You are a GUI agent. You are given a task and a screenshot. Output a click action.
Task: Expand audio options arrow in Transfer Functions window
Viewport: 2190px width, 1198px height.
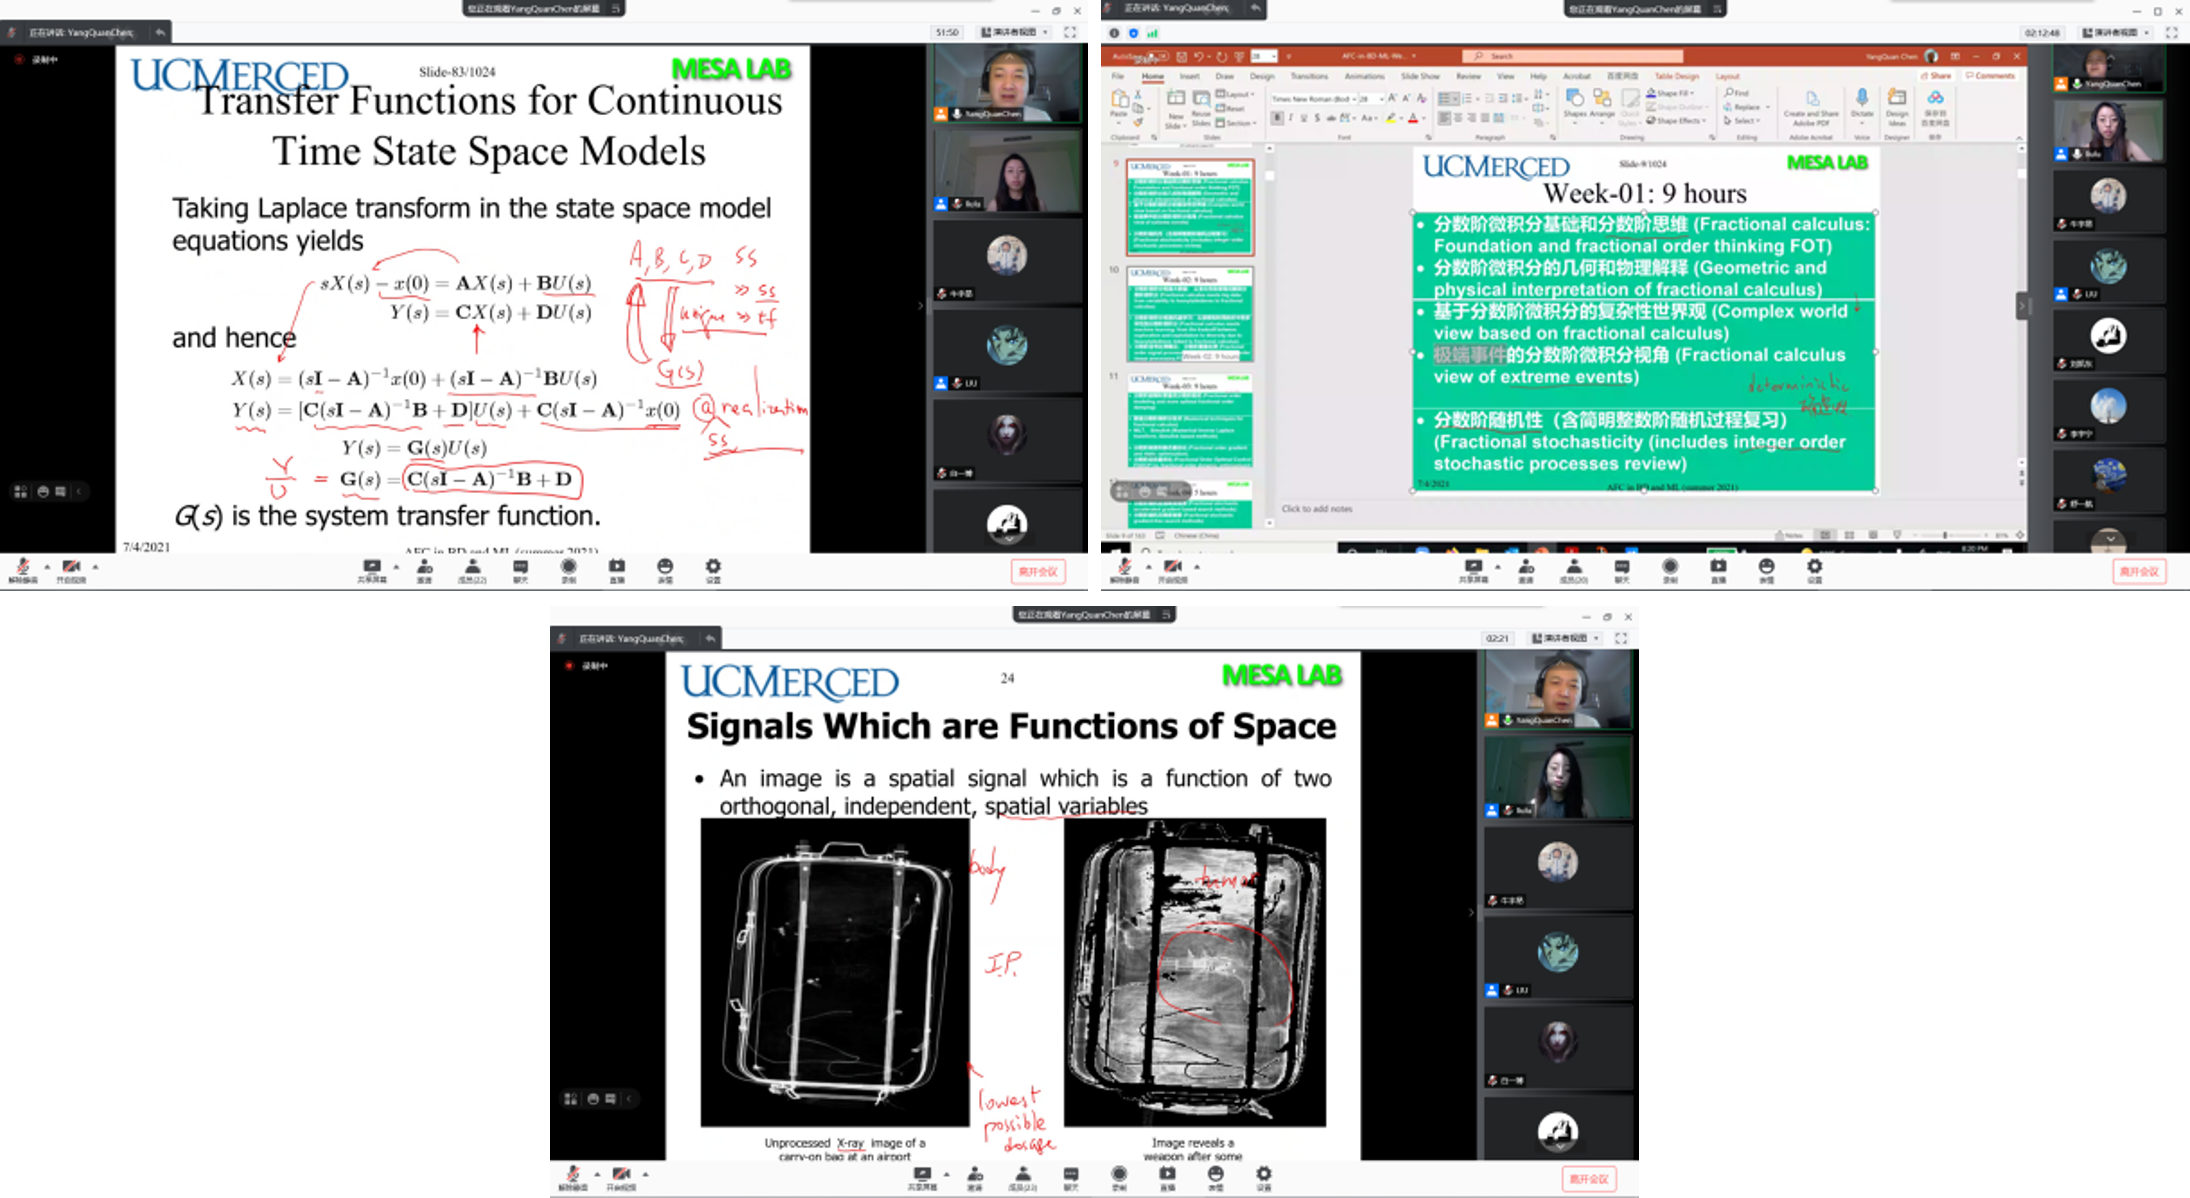(x=47, y=567)
